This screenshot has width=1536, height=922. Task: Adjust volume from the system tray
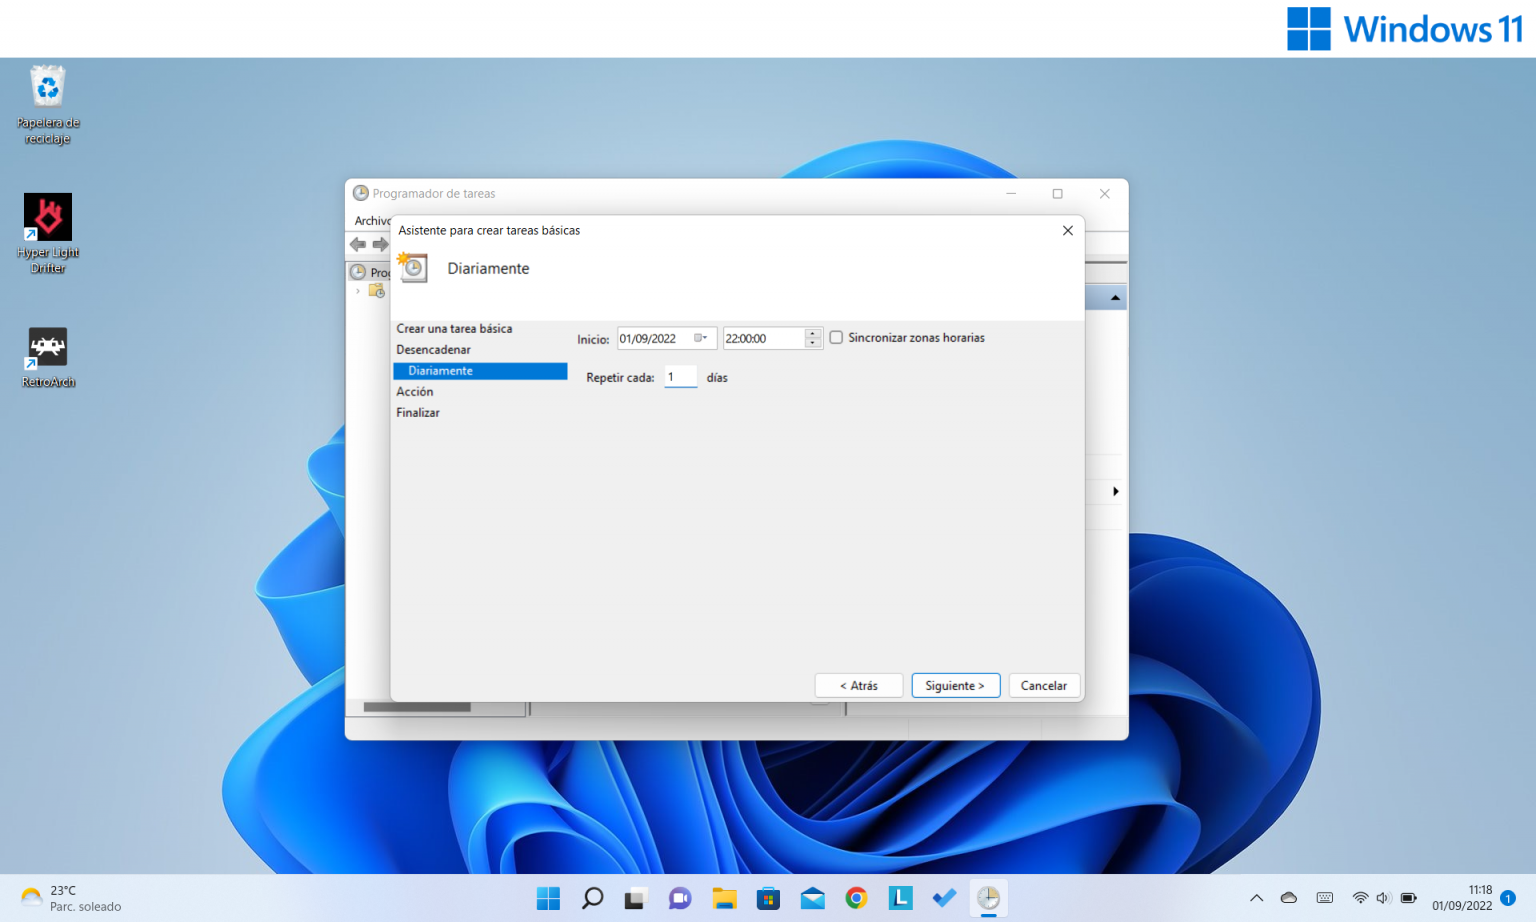(x=1384, y=897)
